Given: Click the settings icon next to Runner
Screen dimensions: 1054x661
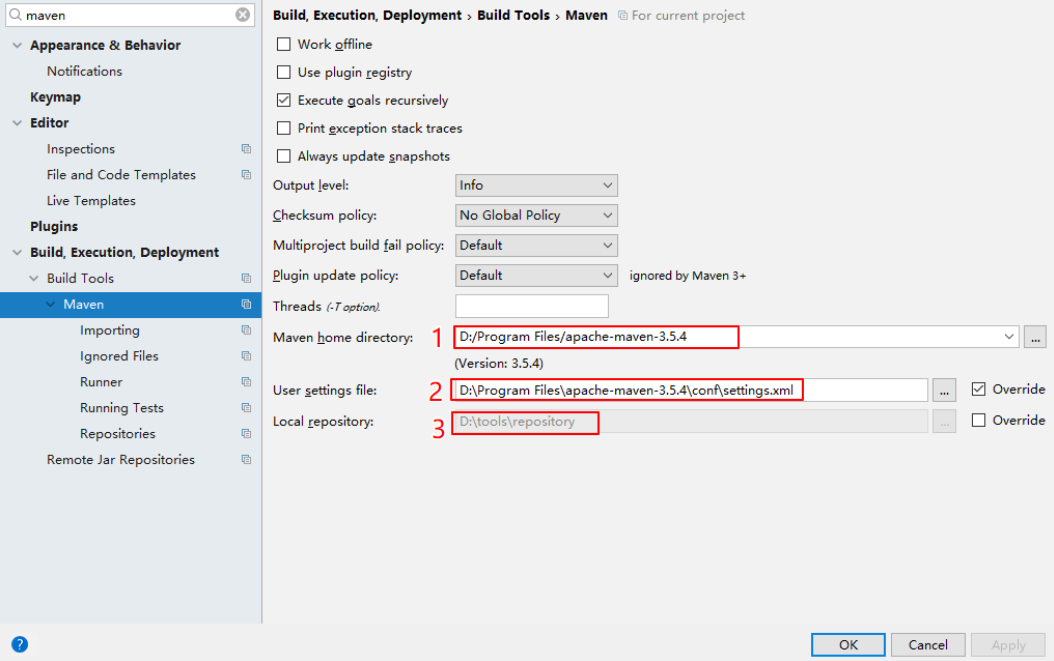Looking at the screenshot, I should tap(245, 381).
